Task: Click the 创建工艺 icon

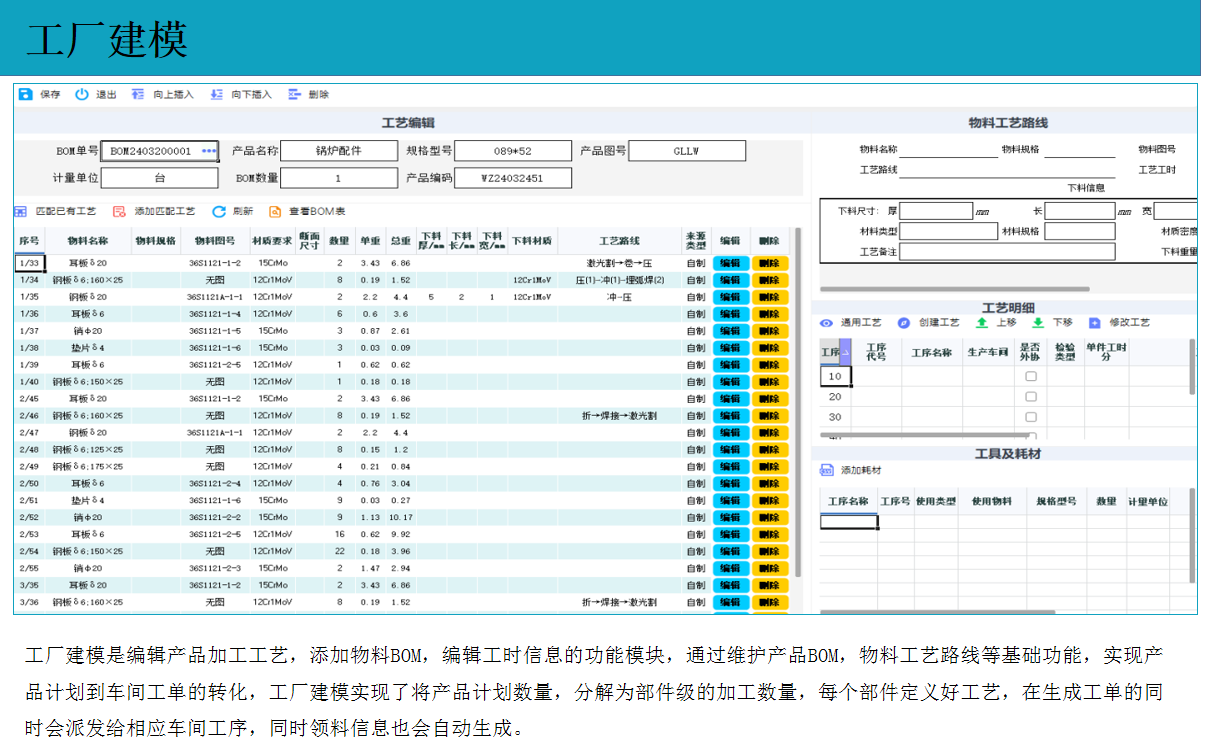Action: [904, 323]
